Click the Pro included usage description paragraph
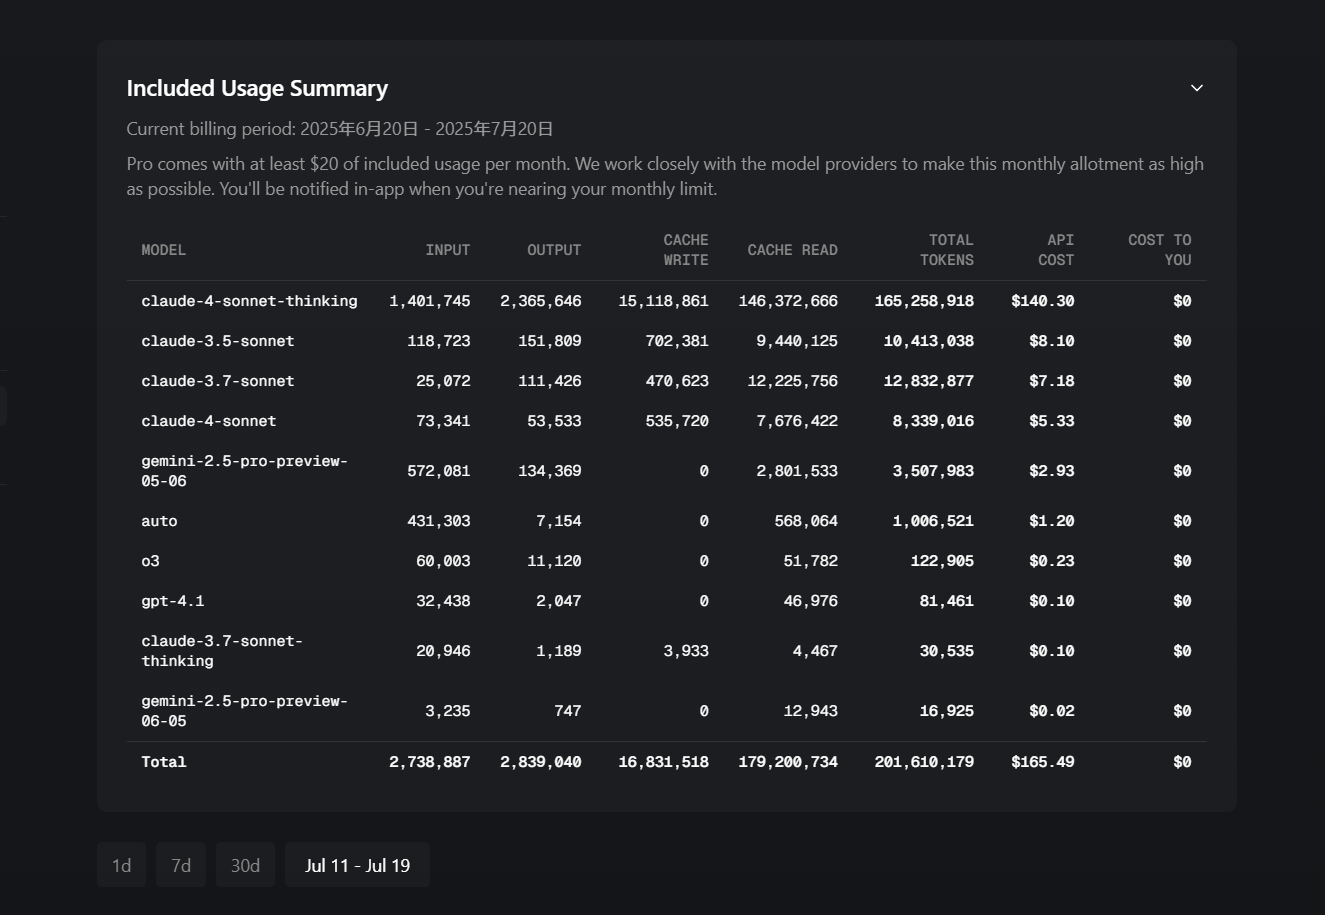 (x=665, y=176)
